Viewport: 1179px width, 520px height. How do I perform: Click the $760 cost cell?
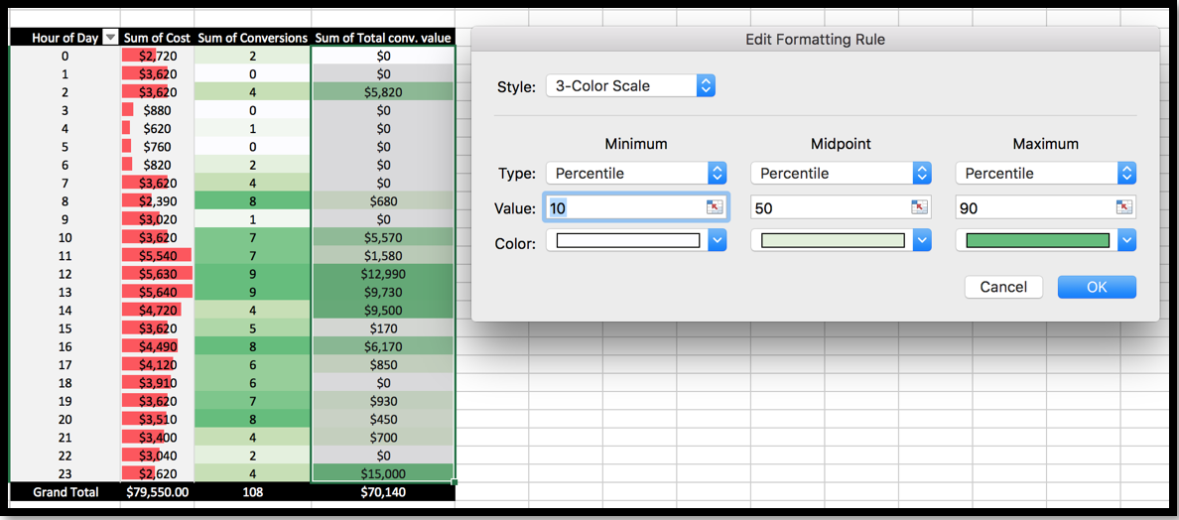point(157,147)
